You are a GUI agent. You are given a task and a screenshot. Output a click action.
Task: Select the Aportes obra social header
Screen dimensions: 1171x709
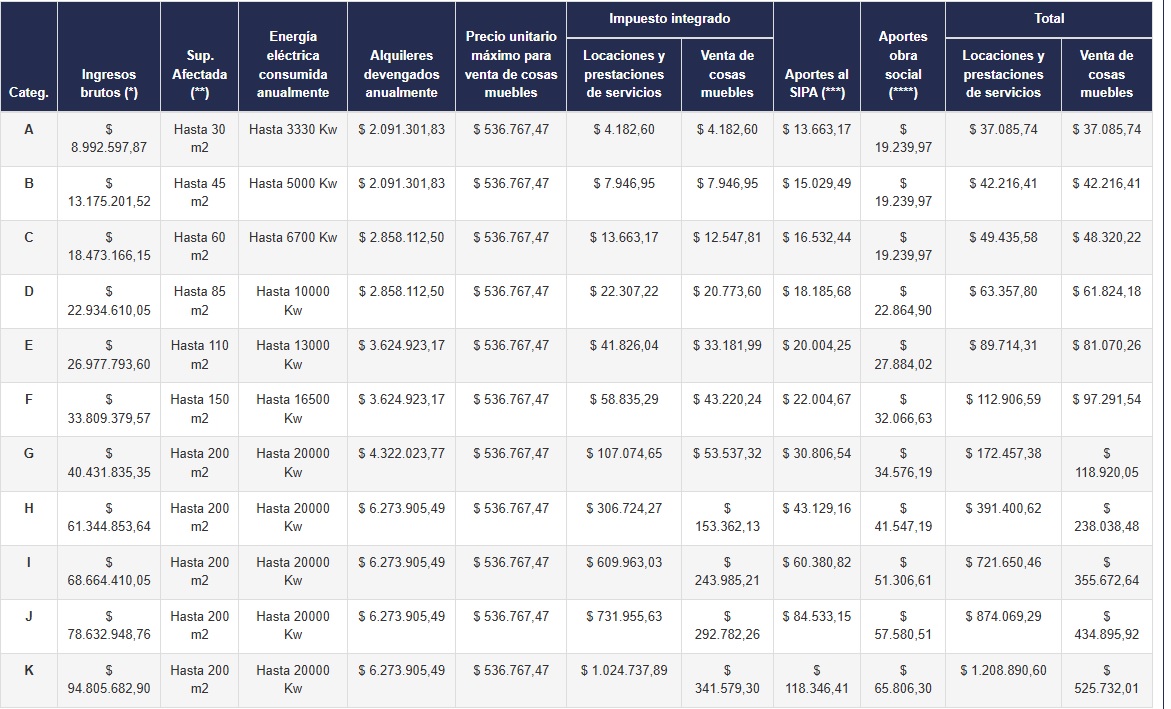coord(903,57)
